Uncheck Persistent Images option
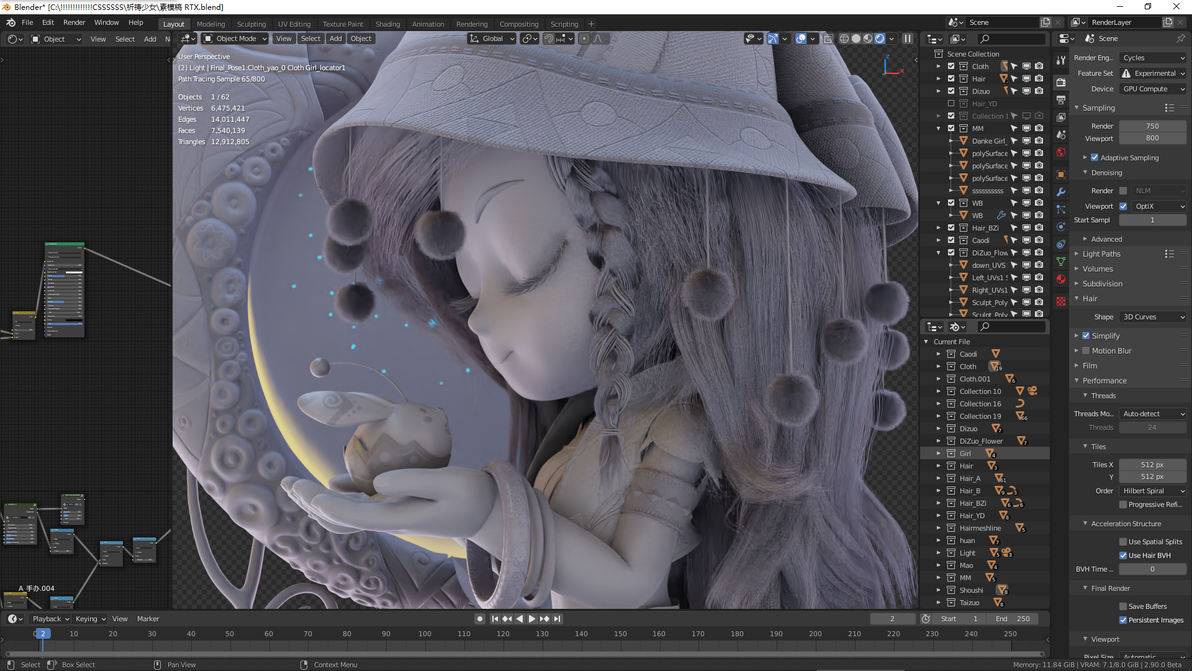 [1123, 620]
